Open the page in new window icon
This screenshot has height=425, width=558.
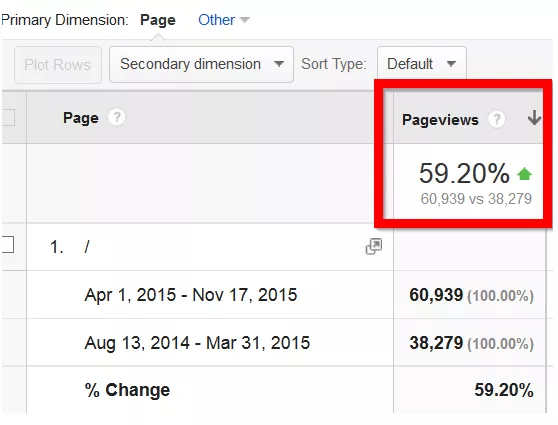[x=374, y=246]
